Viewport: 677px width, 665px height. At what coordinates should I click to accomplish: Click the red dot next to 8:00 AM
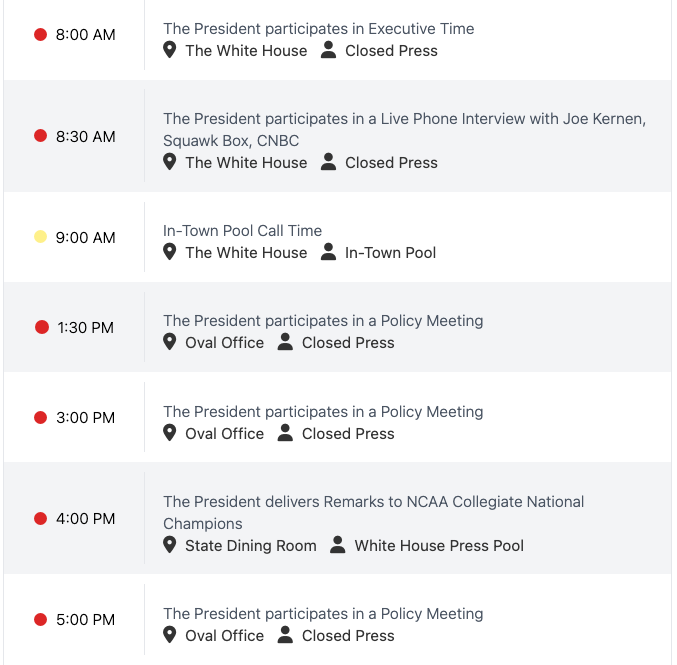pyautogui.click(x=41, y=35)
